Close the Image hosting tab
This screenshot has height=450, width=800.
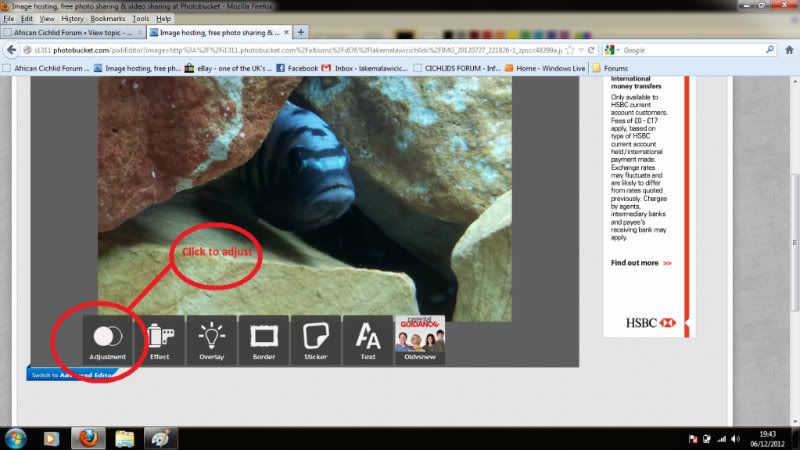286,33
